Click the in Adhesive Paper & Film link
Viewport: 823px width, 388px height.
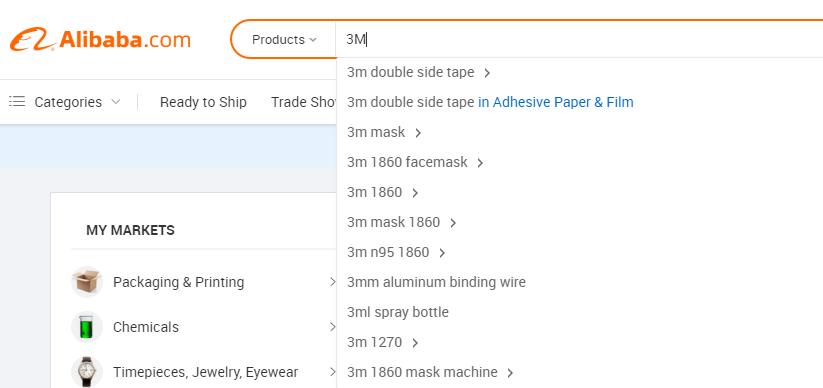coord(556,102)
